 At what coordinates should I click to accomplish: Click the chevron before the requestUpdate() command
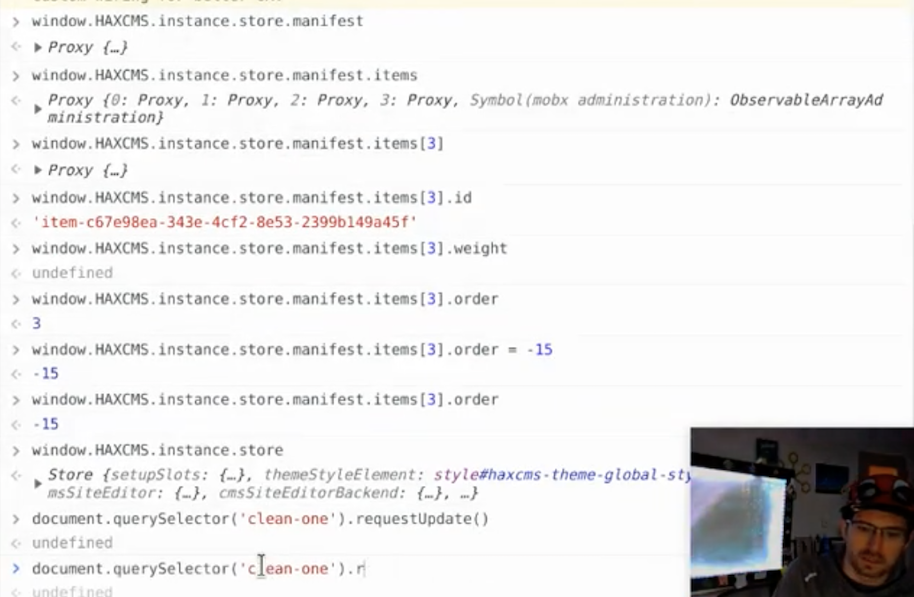coord(14,518)
